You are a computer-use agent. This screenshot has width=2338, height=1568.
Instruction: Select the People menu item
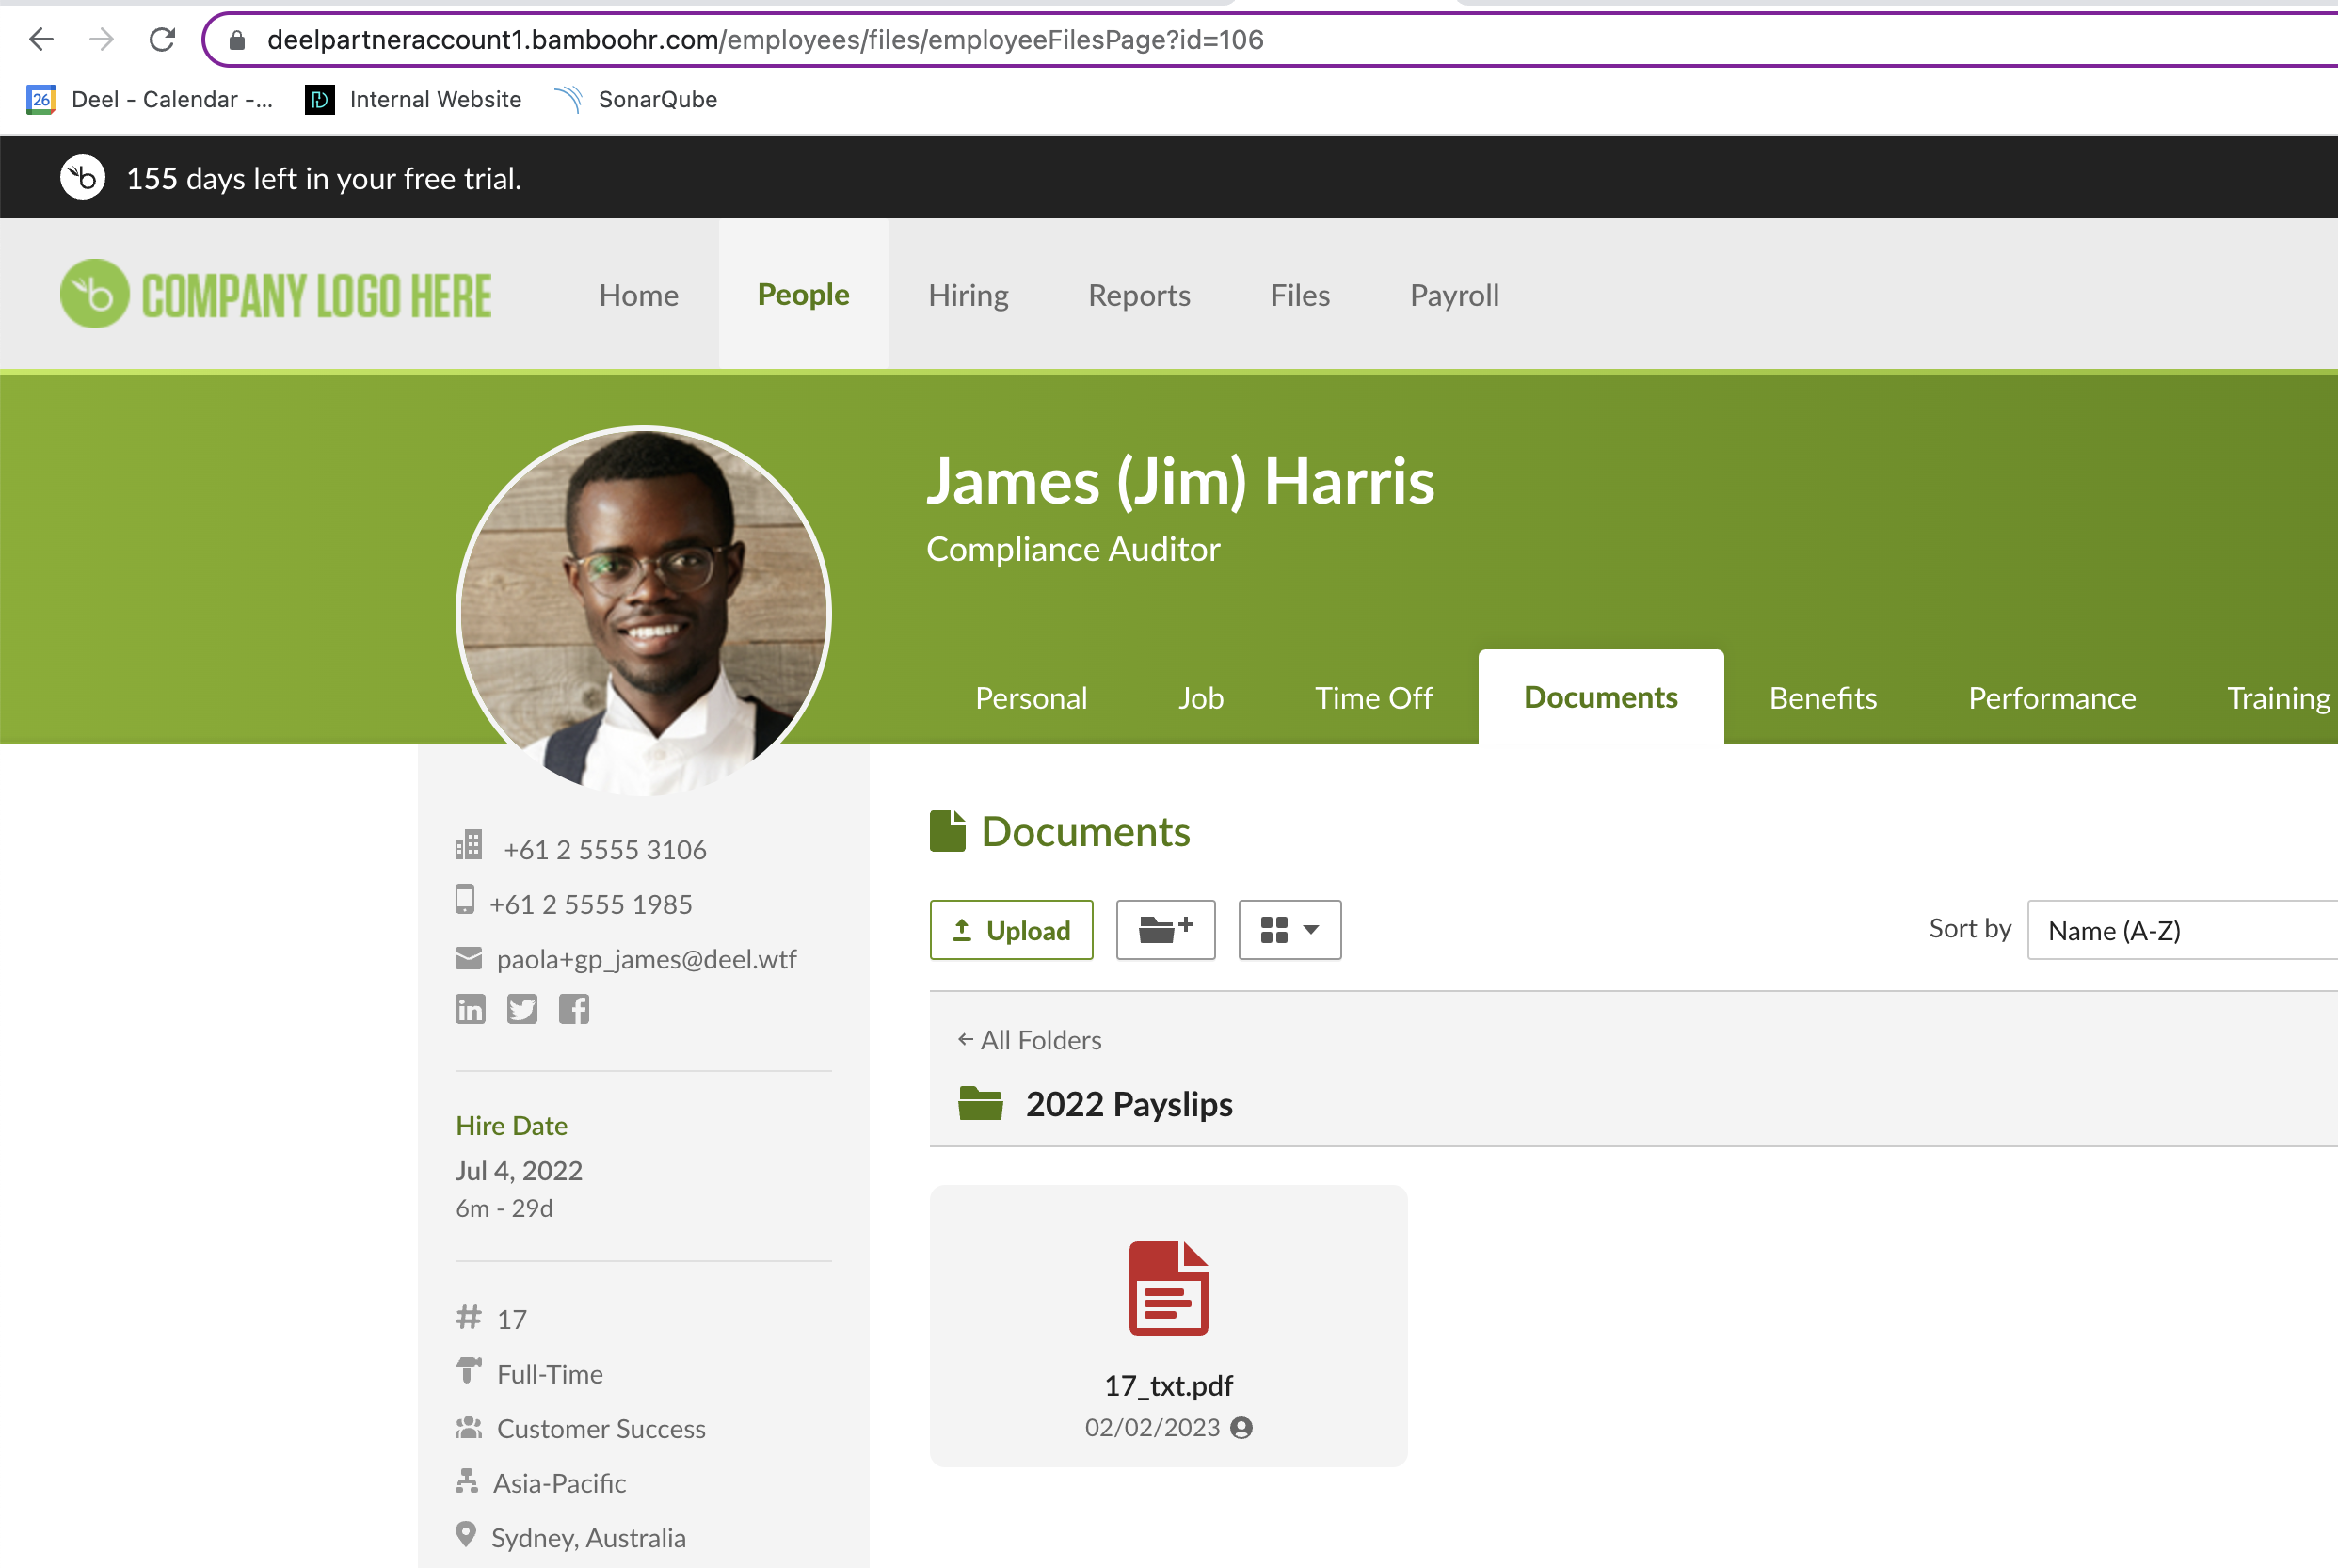pyautogui.click(x=803, y=294)
